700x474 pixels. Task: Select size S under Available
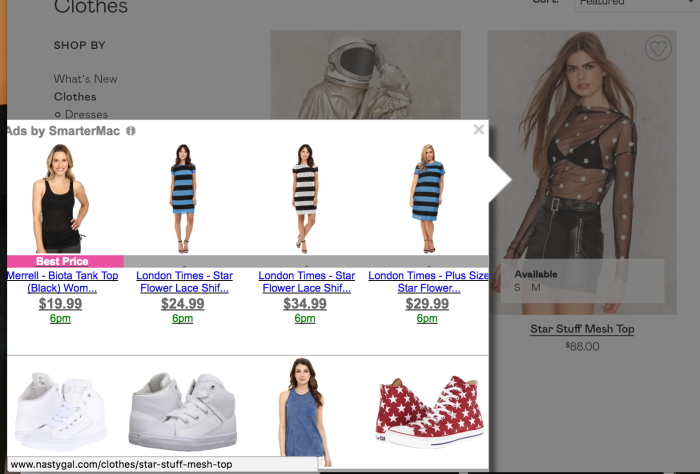pos(517,288)
